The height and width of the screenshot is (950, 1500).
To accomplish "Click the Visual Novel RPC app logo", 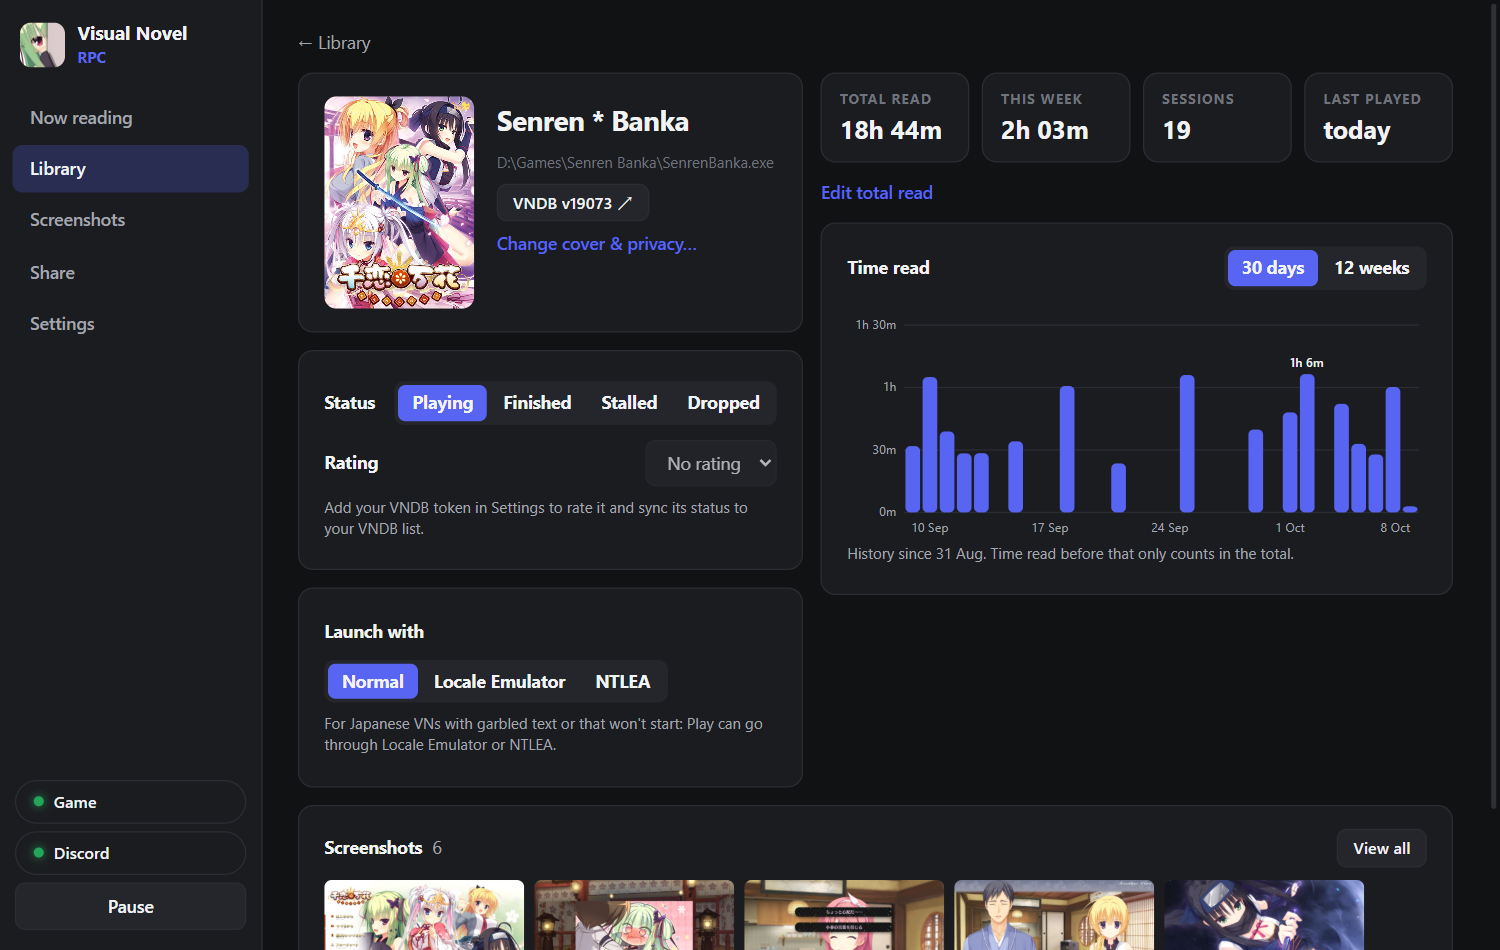I will coord(42,45).
